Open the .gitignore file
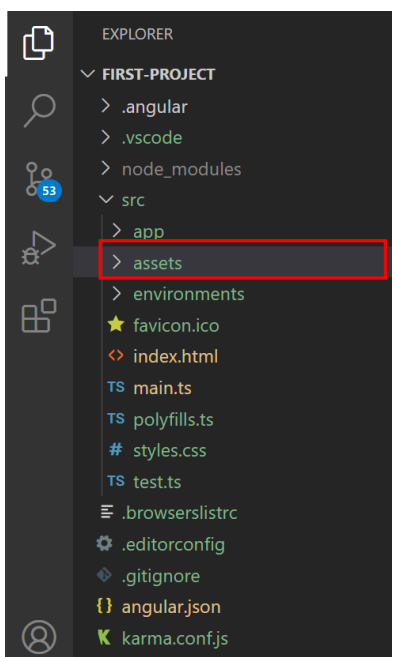Image resolution: width=396 pixels, height=657 pixels. point(233,576)
